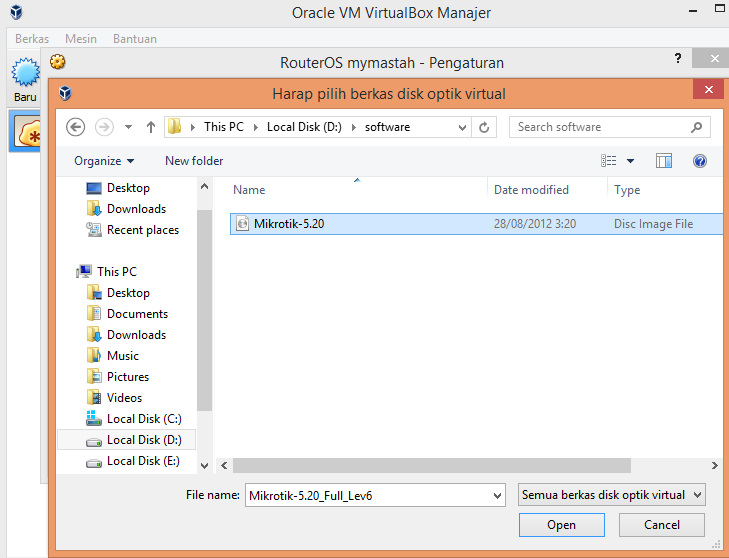Click the Pengaturan gear icon
This screenshot has width=729, height=558.
coord(58,62)
